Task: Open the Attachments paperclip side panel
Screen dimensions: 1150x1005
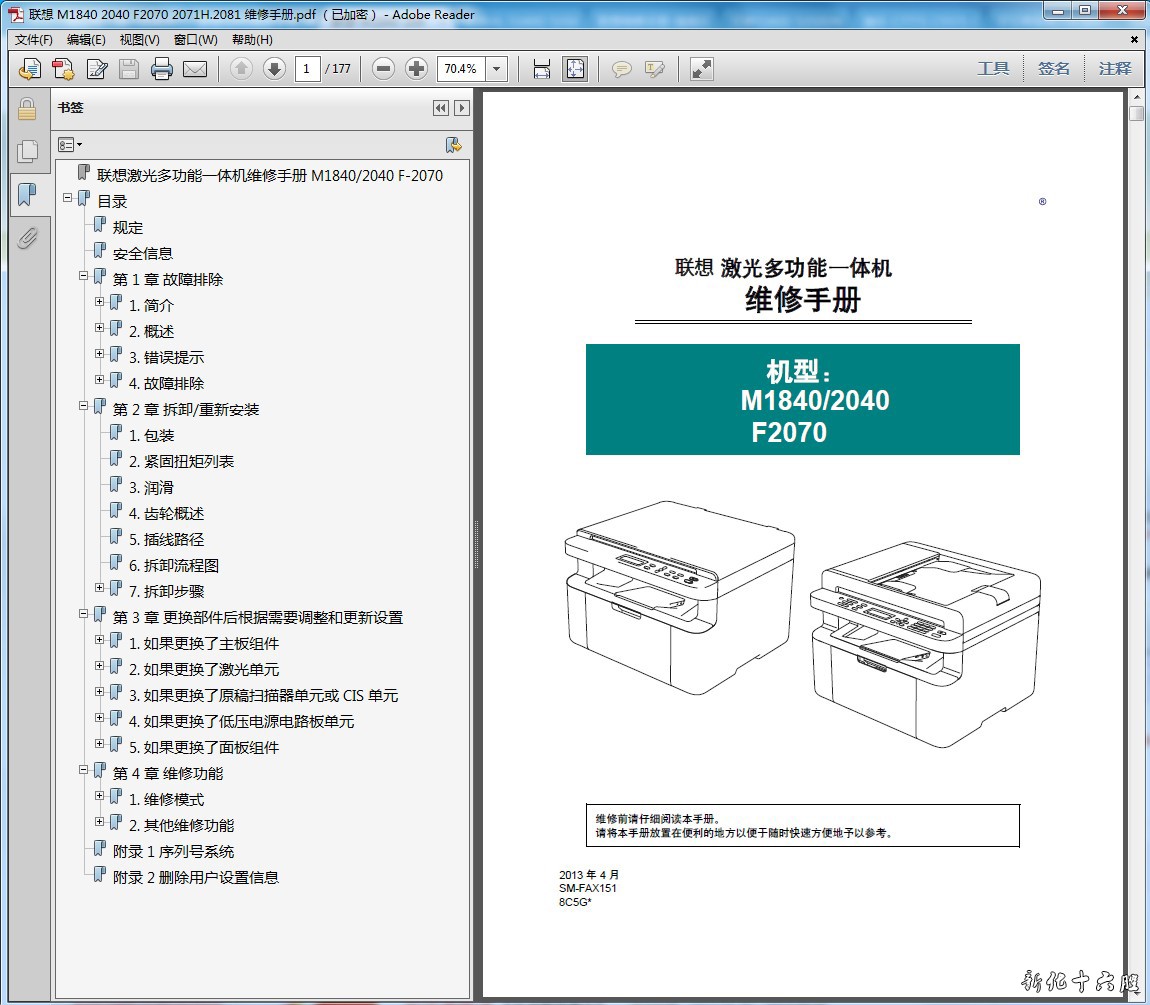Action: [27, 237]
